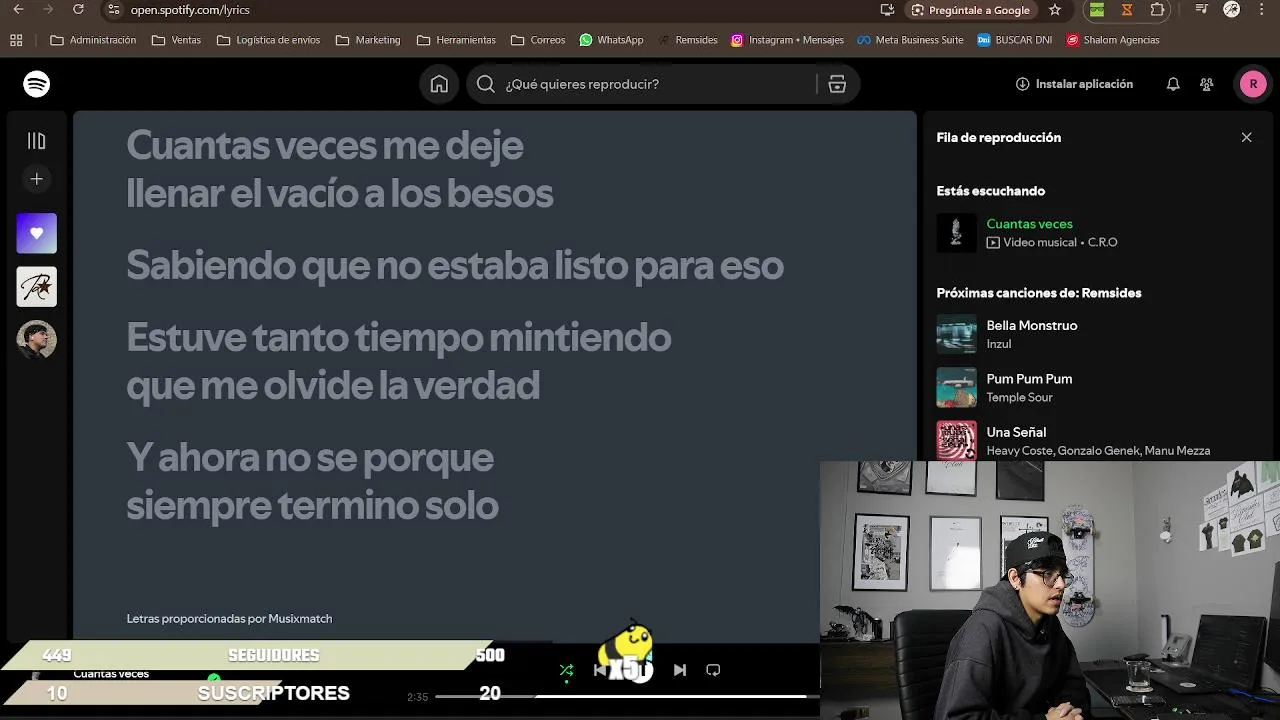Open the orange hourglass extension
Screen dimensions: 1280x720
[x=1127, y=10]
